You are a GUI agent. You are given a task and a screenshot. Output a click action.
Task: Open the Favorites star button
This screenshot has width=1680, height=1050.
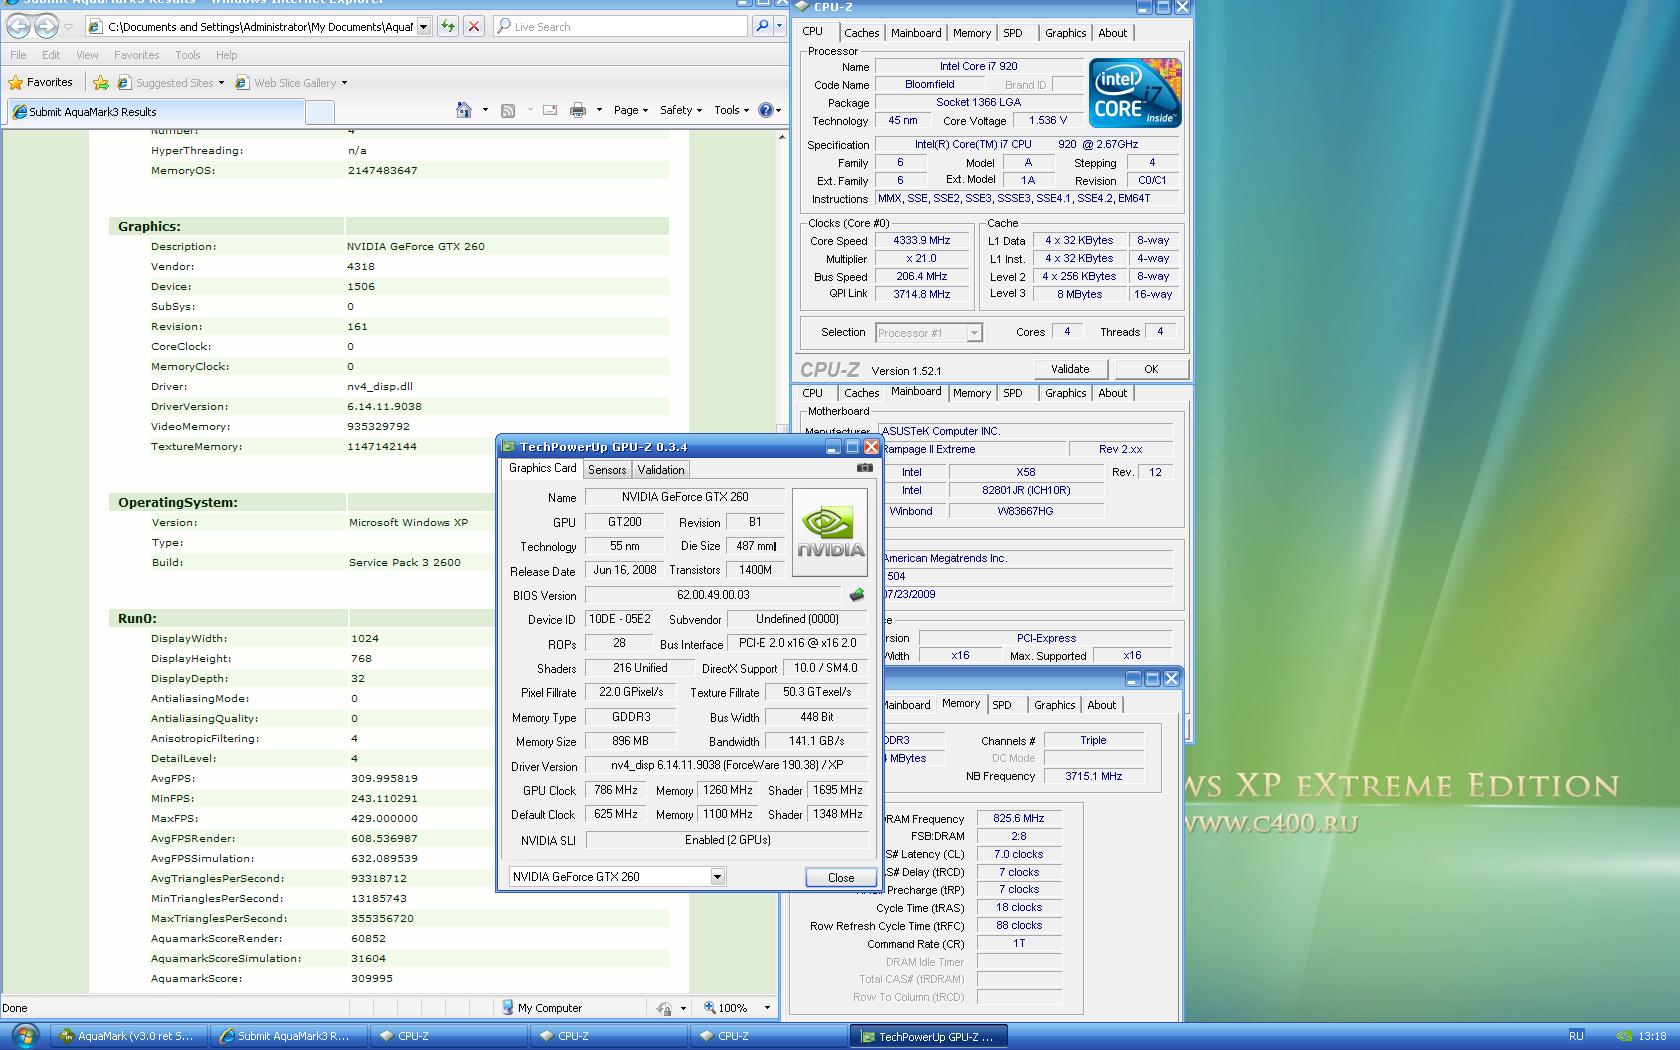[x=41, y=82]
